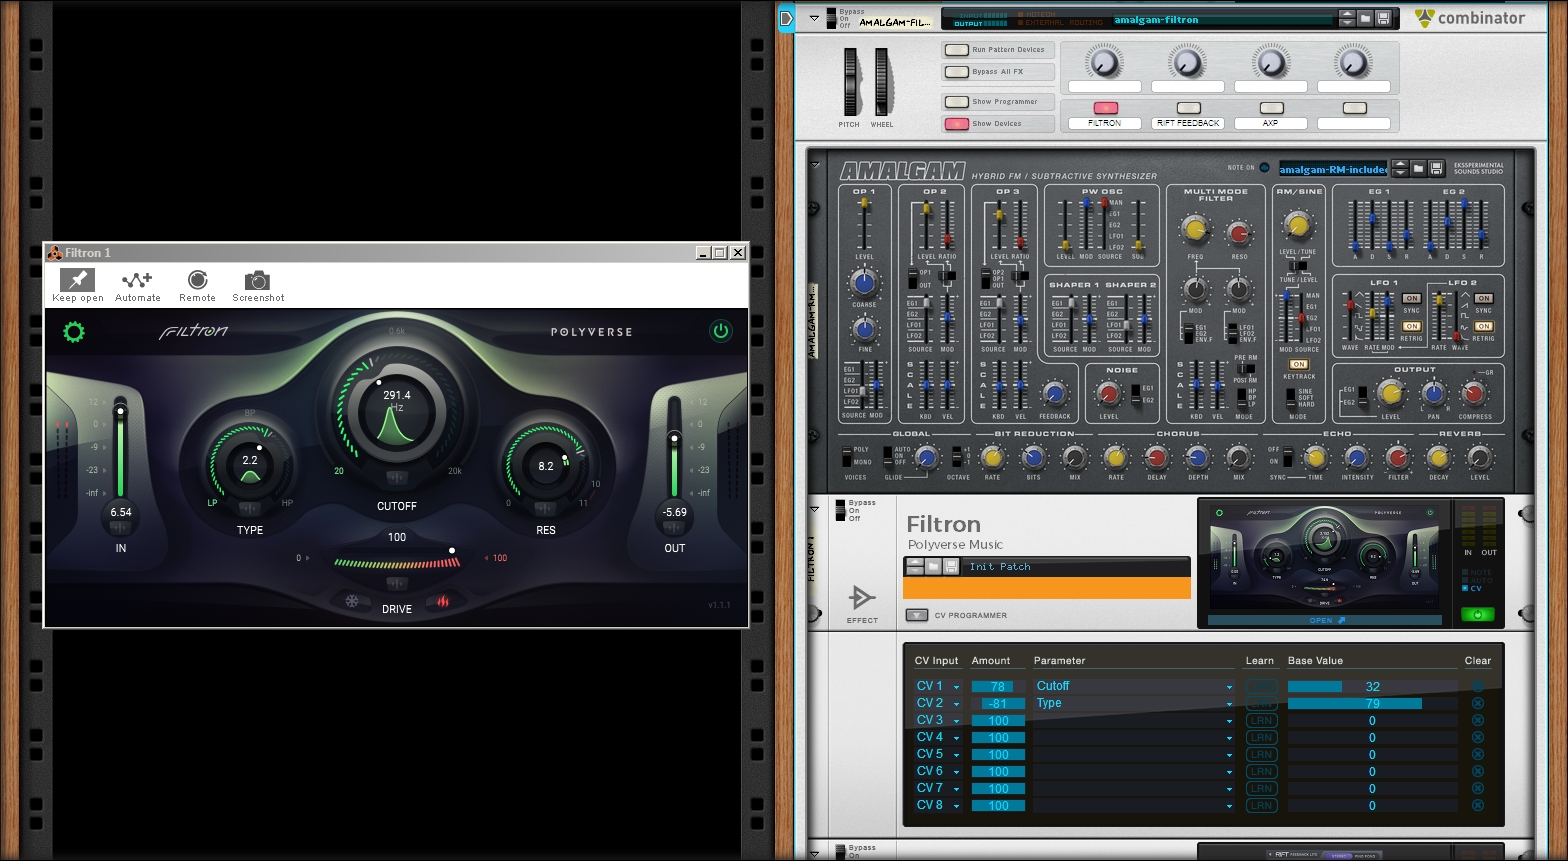The height and width of the screenshot is (861, 1568).
Task: Enable Show Programmer
Action: tap(957, 101)
